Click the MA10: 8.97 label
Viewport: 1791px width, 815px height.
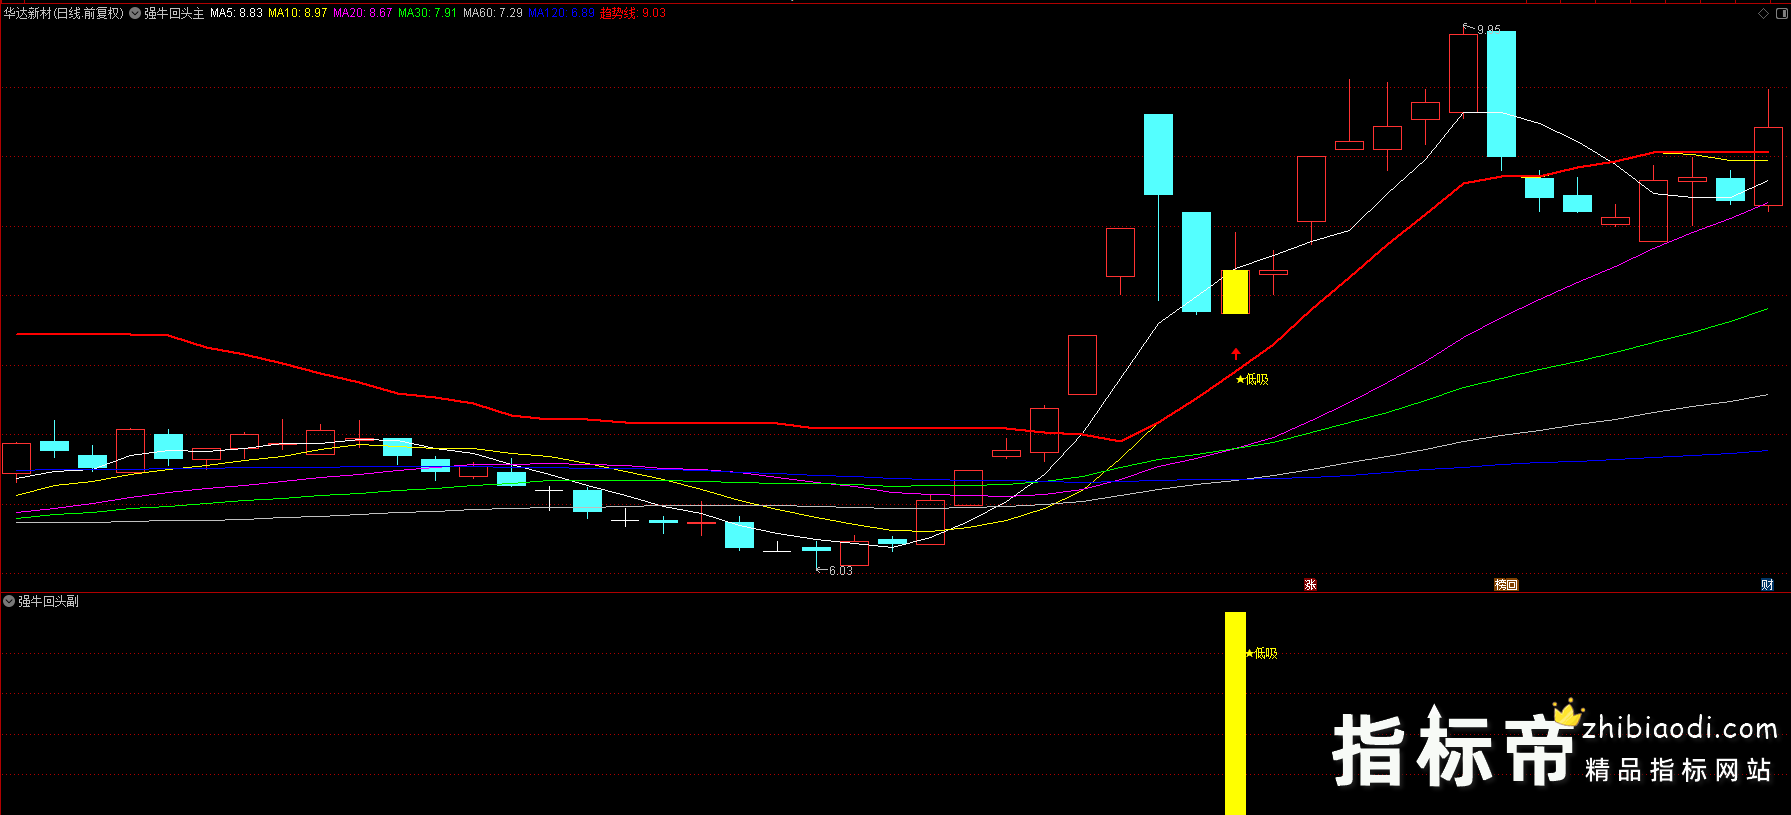pos(297,13)
